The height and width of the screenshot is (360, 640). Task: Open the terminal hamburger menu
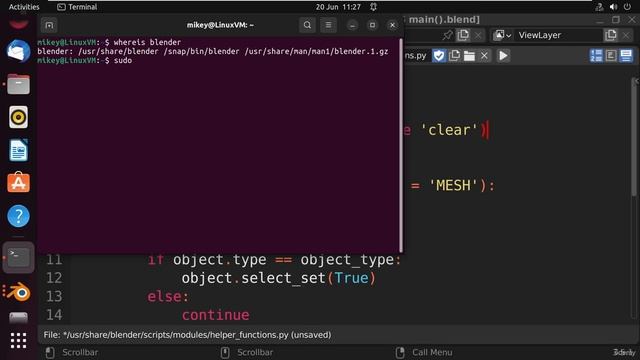(328, 25)
